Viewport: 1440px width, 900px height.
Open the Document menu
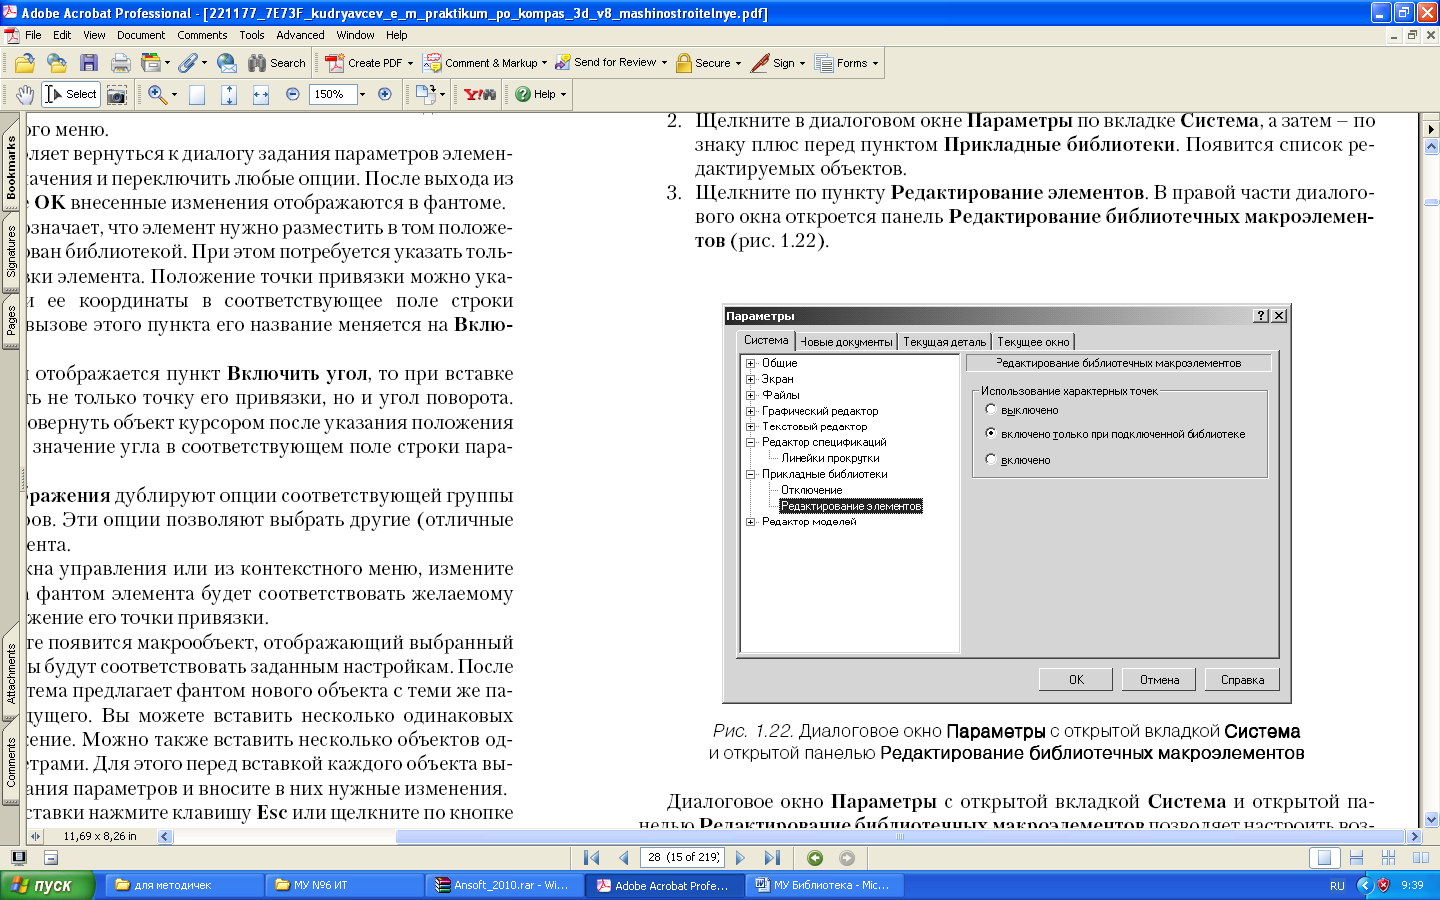141,35
